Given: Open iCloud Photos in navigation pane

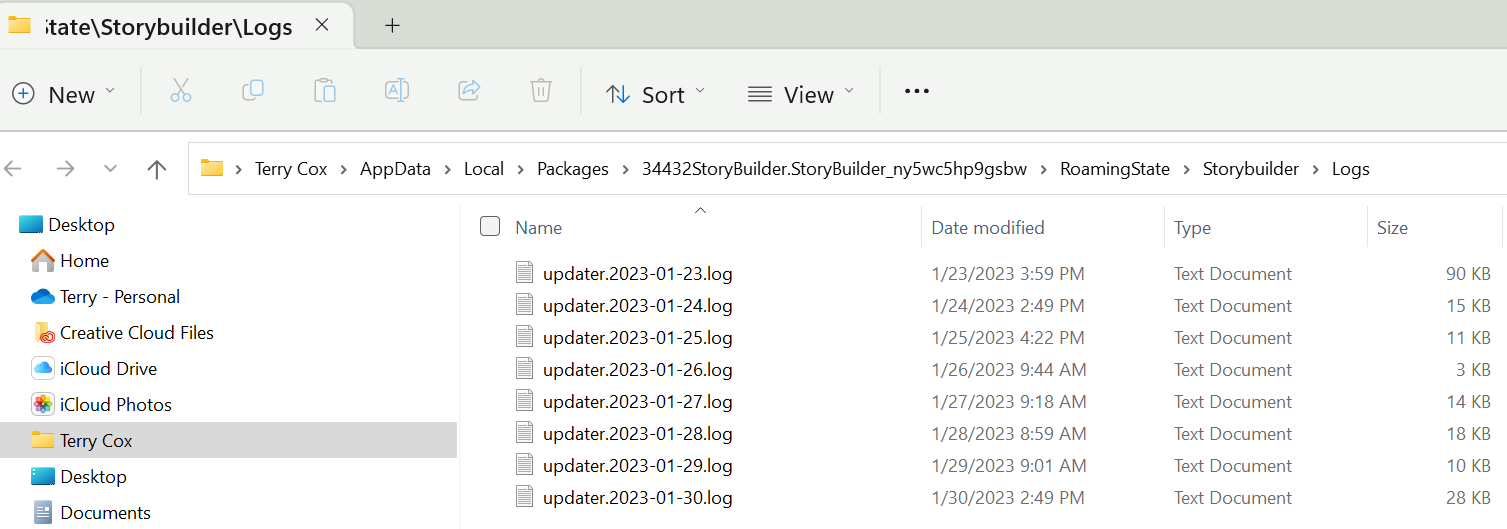Looking at the screenshot, I should pos(115,405).
